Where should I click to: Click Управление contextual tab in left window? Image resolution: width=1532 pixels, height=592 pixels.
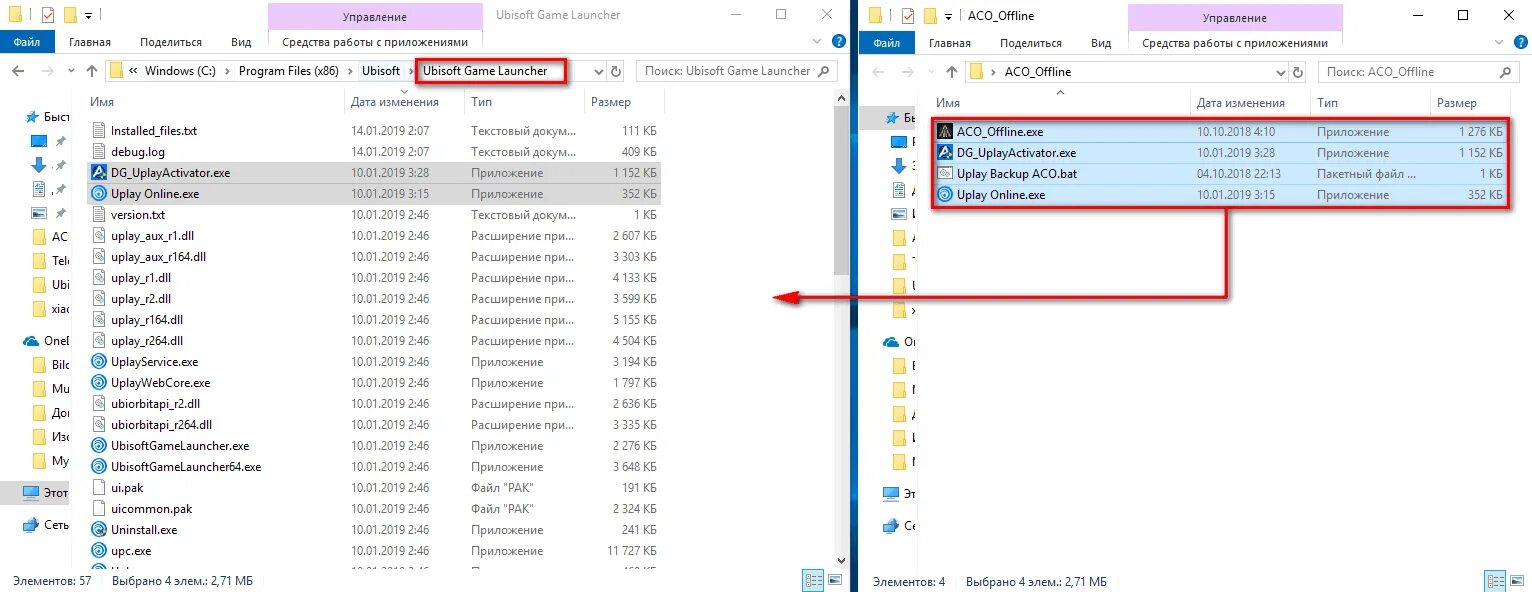[375, 17]
